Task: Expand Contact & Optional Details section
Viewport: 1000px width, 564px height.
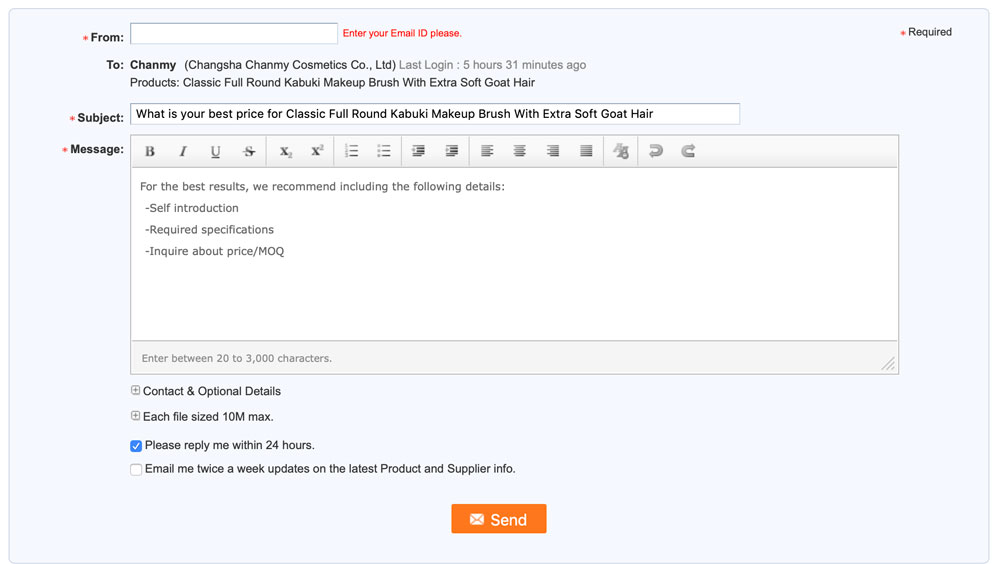Action: [x=136, y=391]
